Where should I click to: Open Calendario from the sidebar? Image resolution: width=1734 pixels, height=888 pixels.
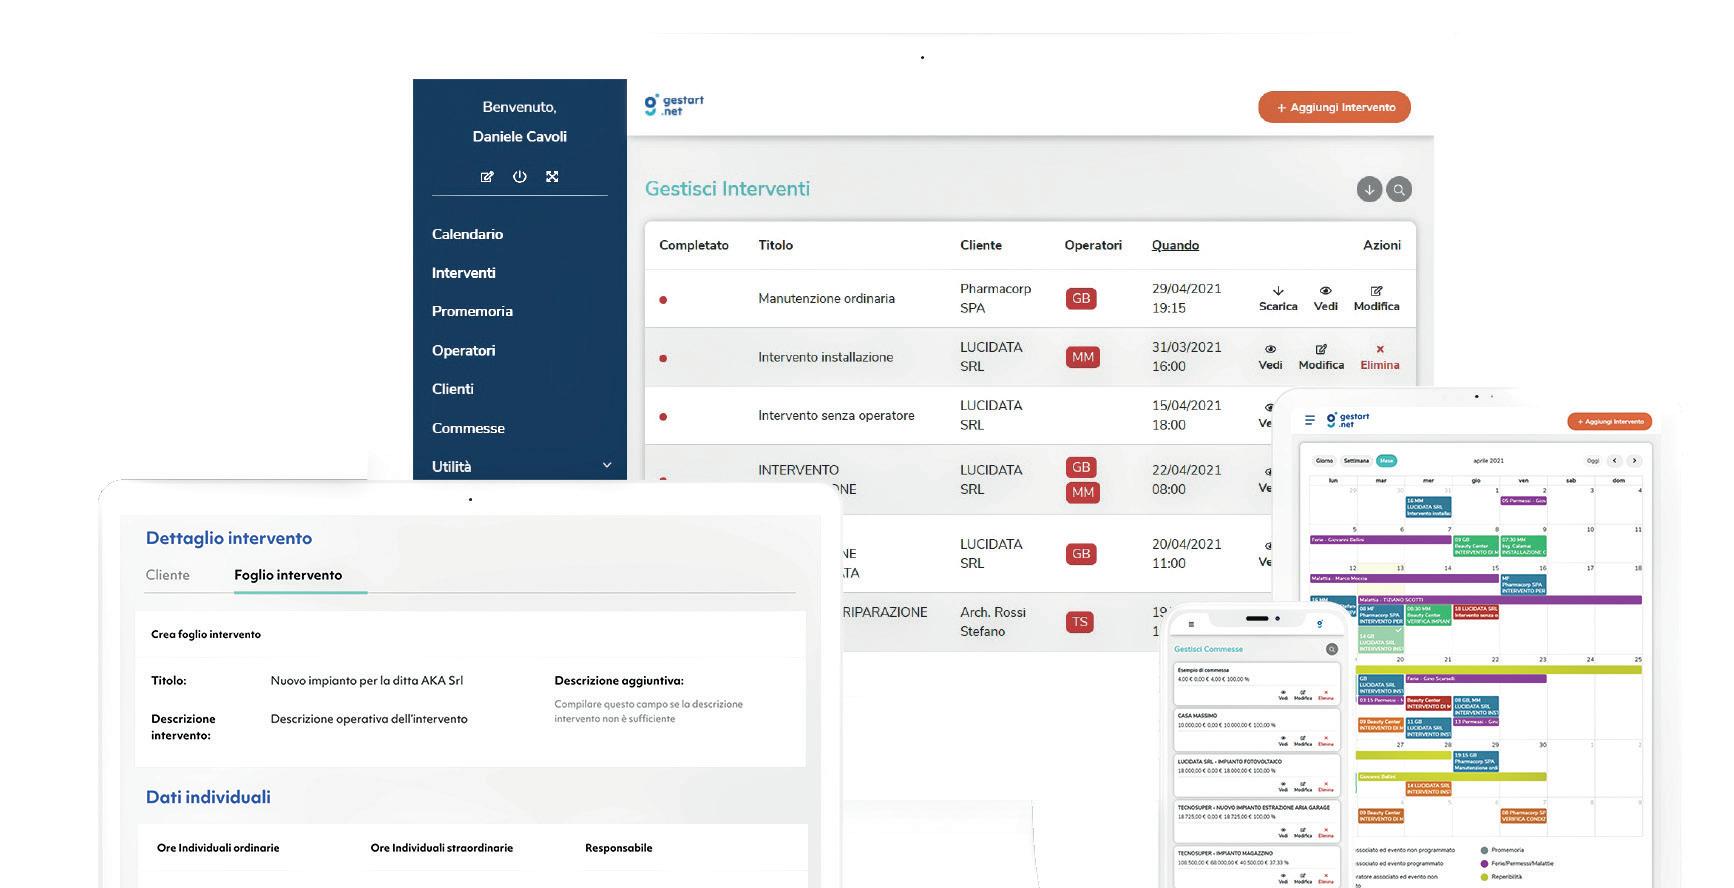[x=467, y=234]
